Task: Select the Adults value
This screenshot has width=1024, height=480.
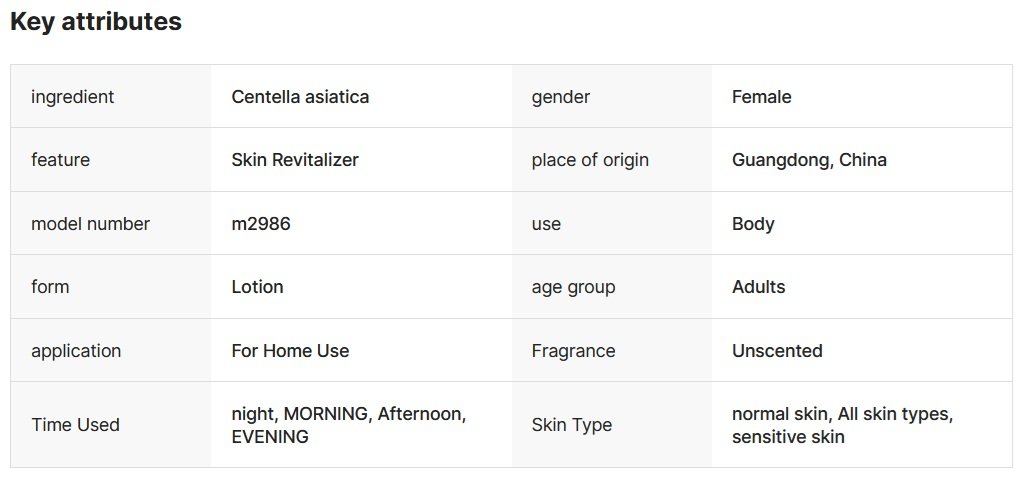Action: pyautogui.click(x=758, y=287)
